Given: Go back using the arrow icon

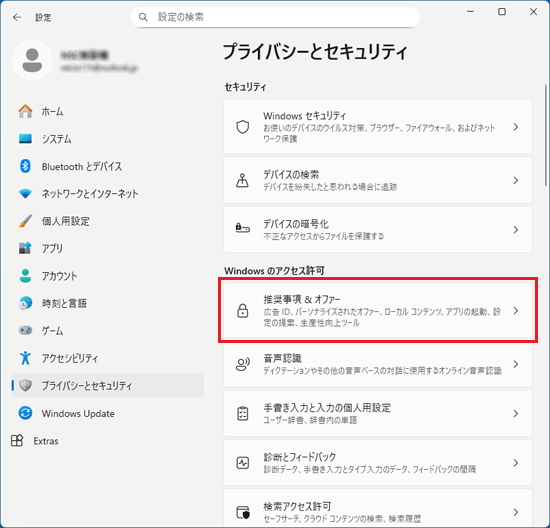Looking at the screenshot, I should click(17, 17).
